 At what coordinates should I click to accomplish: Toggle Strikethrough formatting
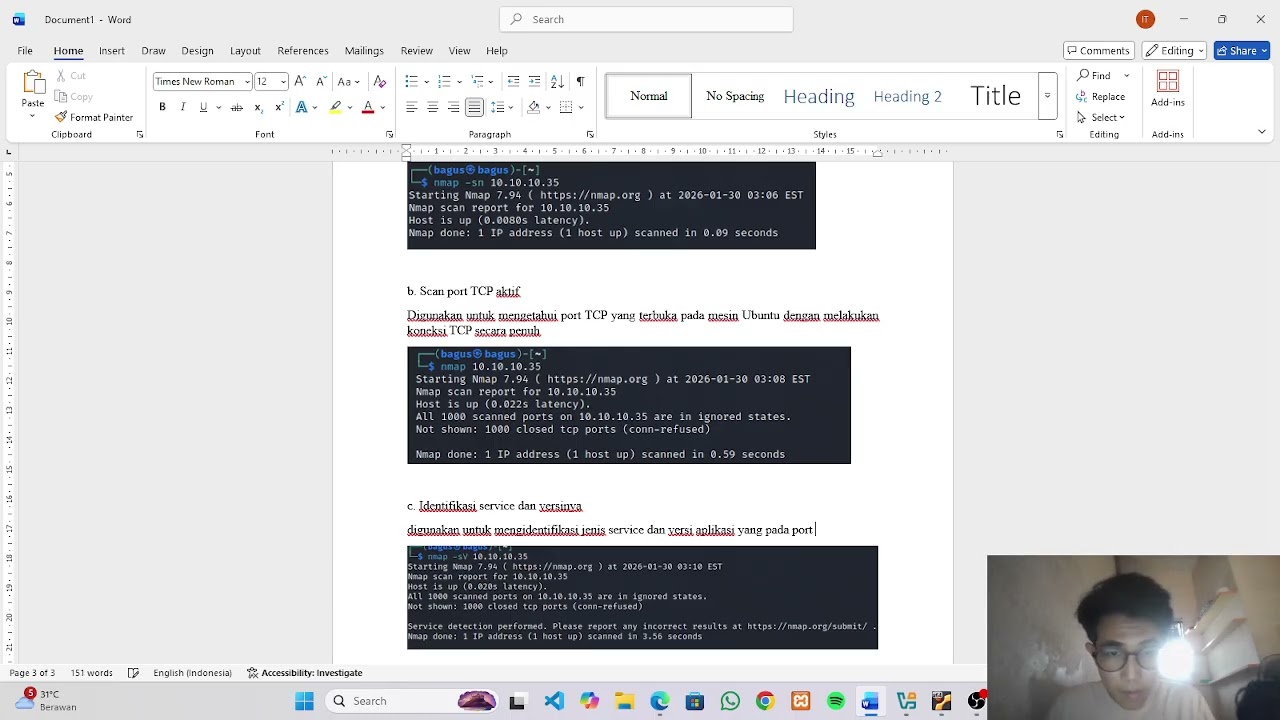coord(237,107)
